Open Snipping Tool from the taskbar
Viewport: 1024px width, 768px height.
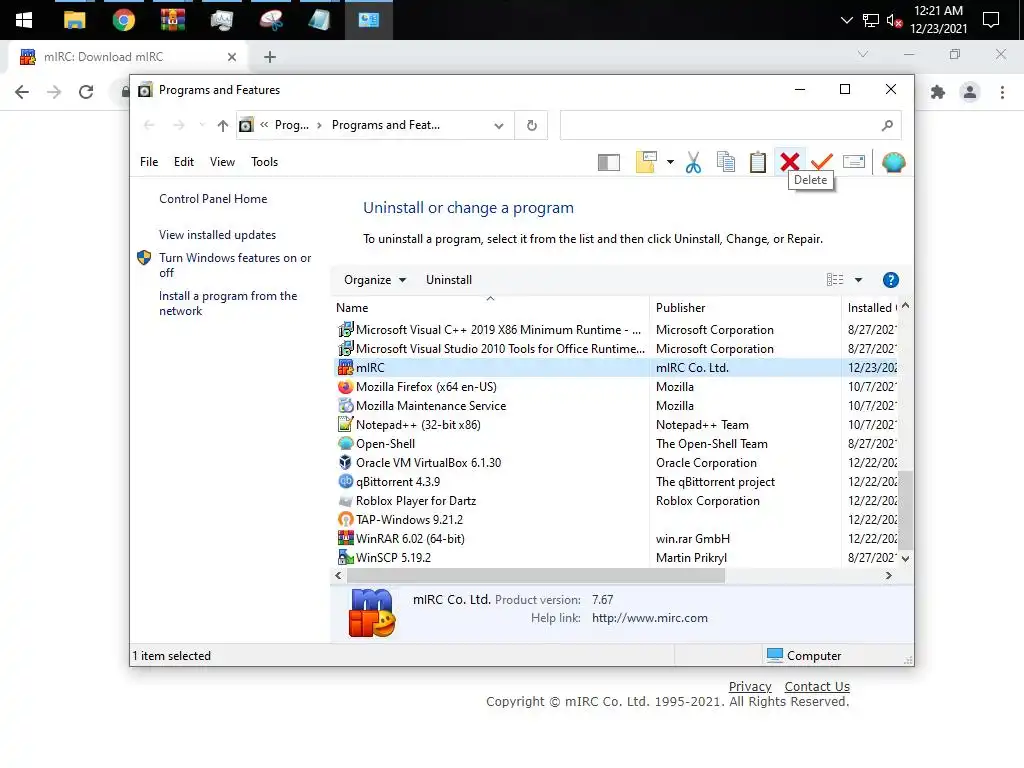tap(271, 20)
